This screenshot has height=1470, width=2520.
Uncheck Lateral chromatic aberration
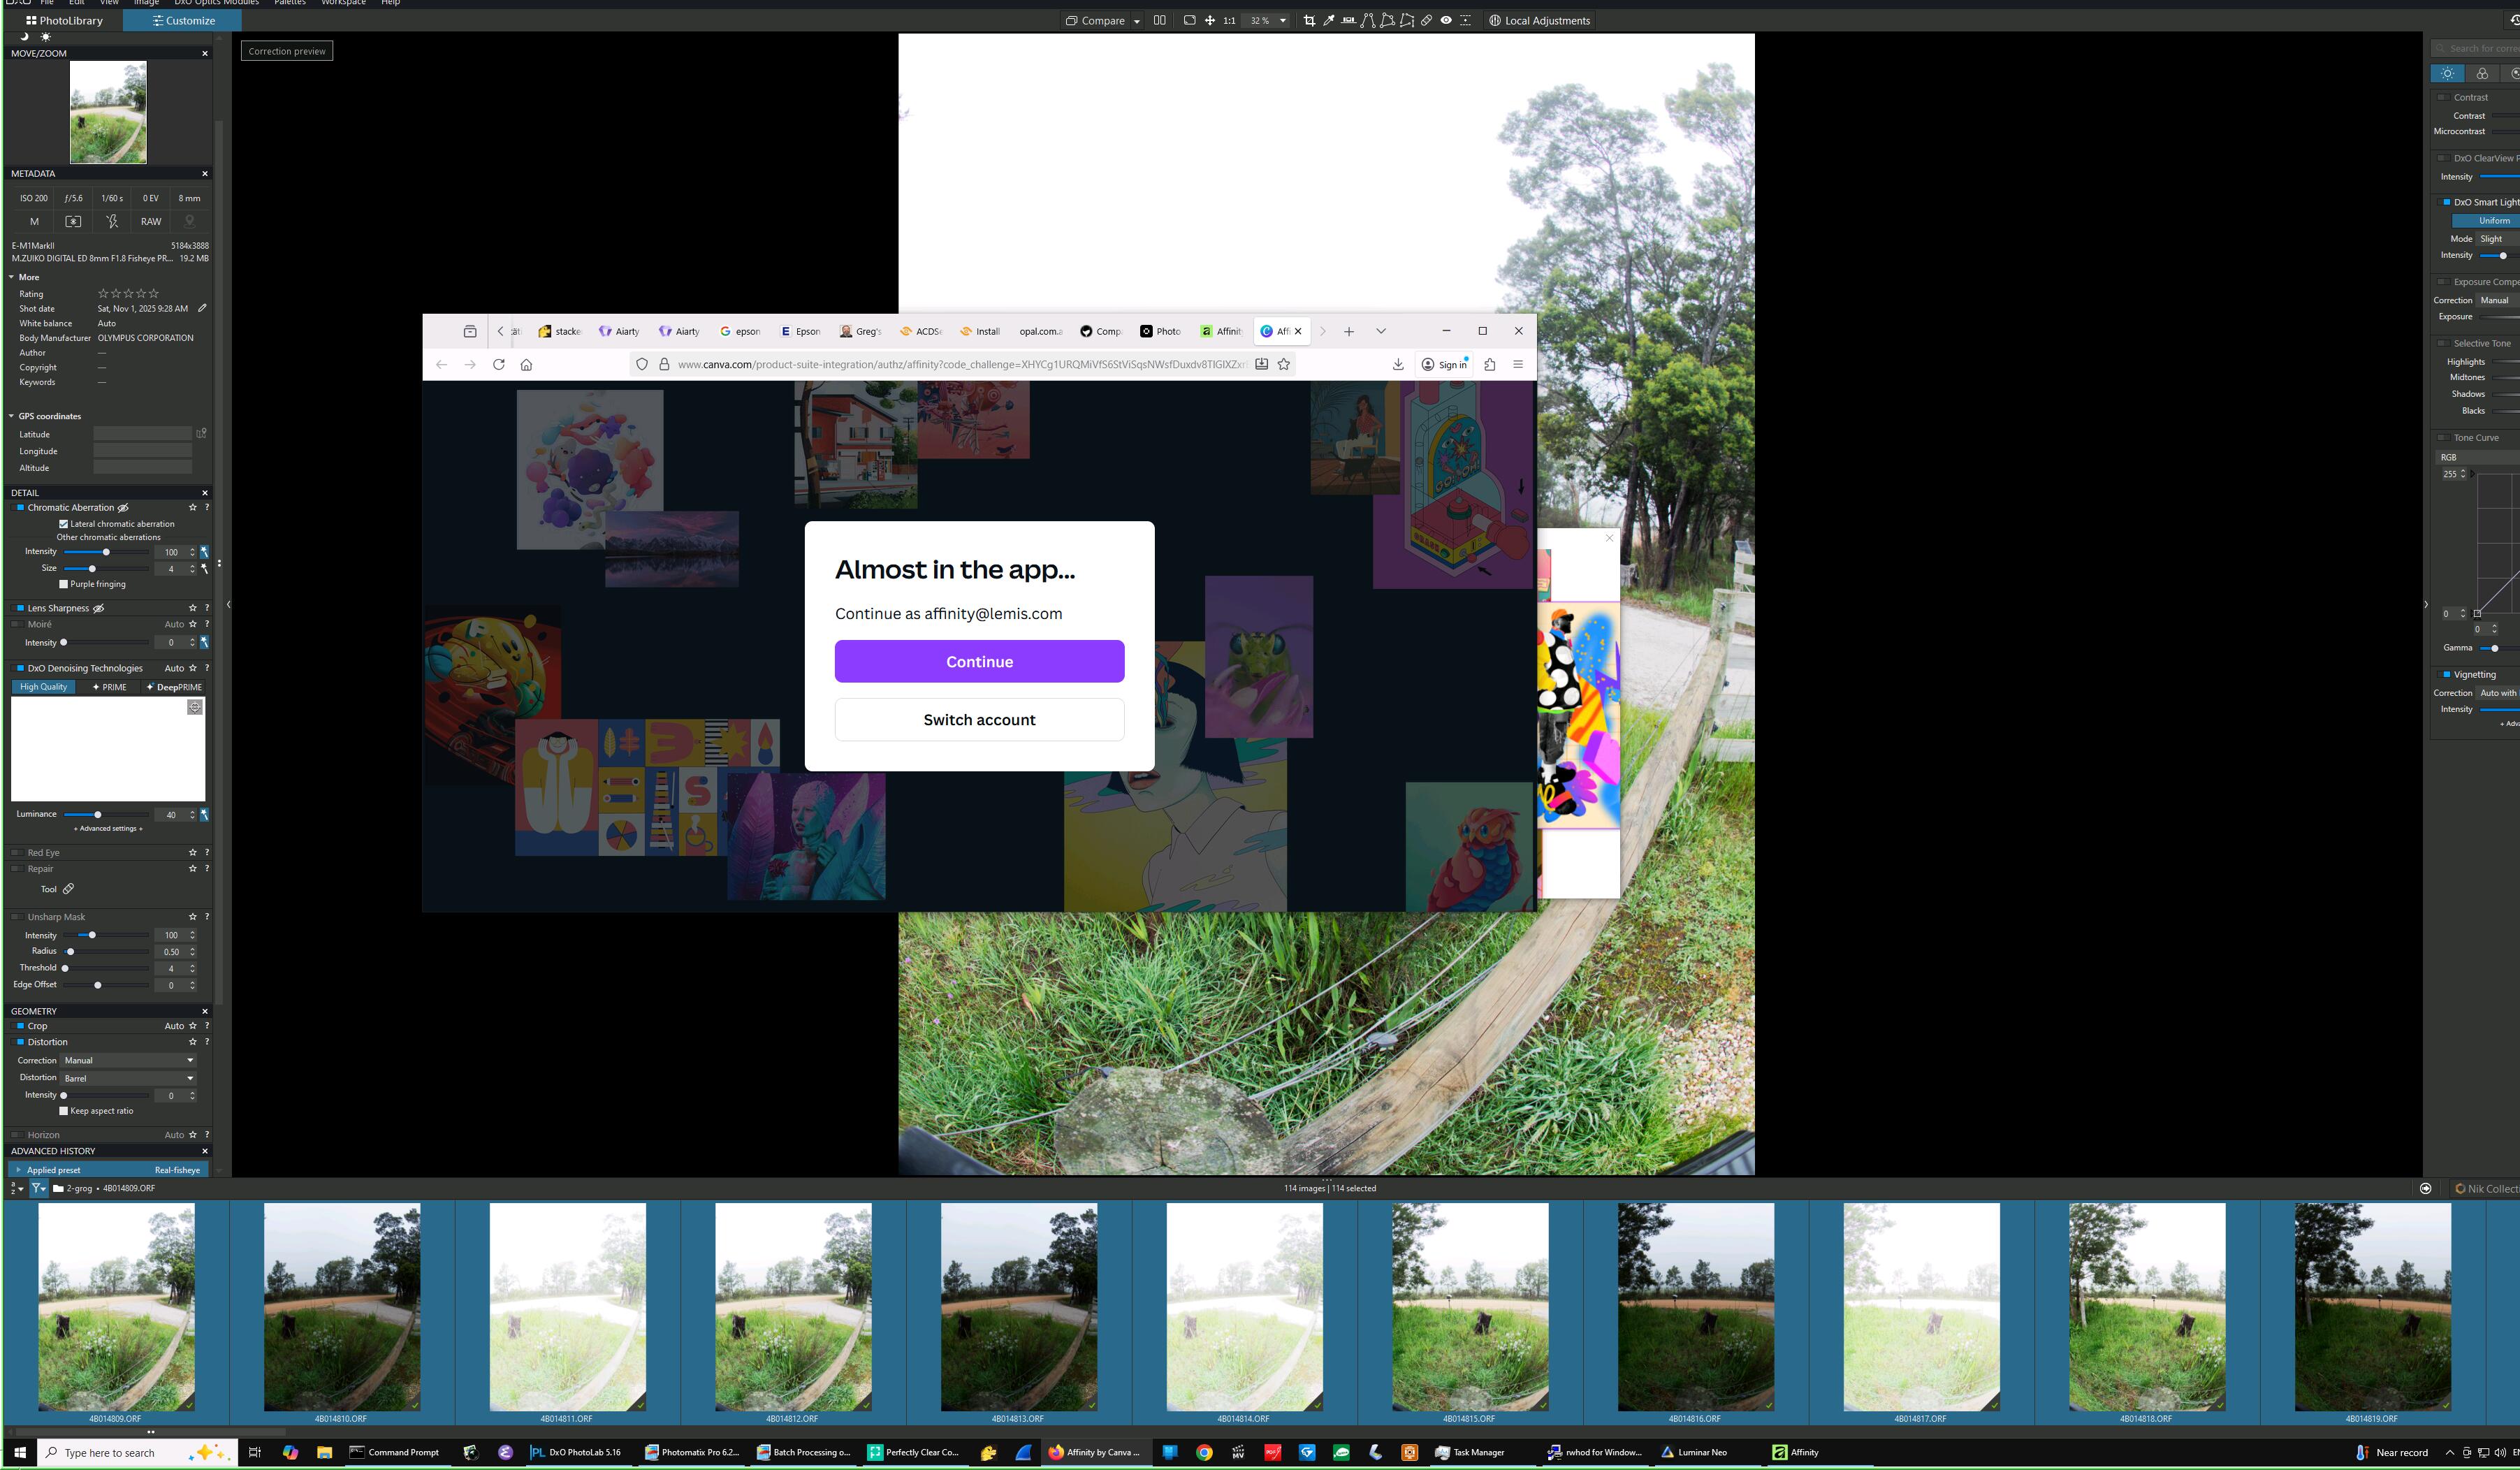(x=64, y=524)
